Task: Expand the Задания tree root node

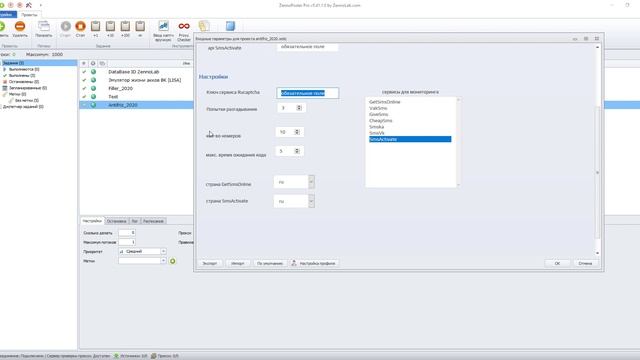Action: [x=1, y=63]
